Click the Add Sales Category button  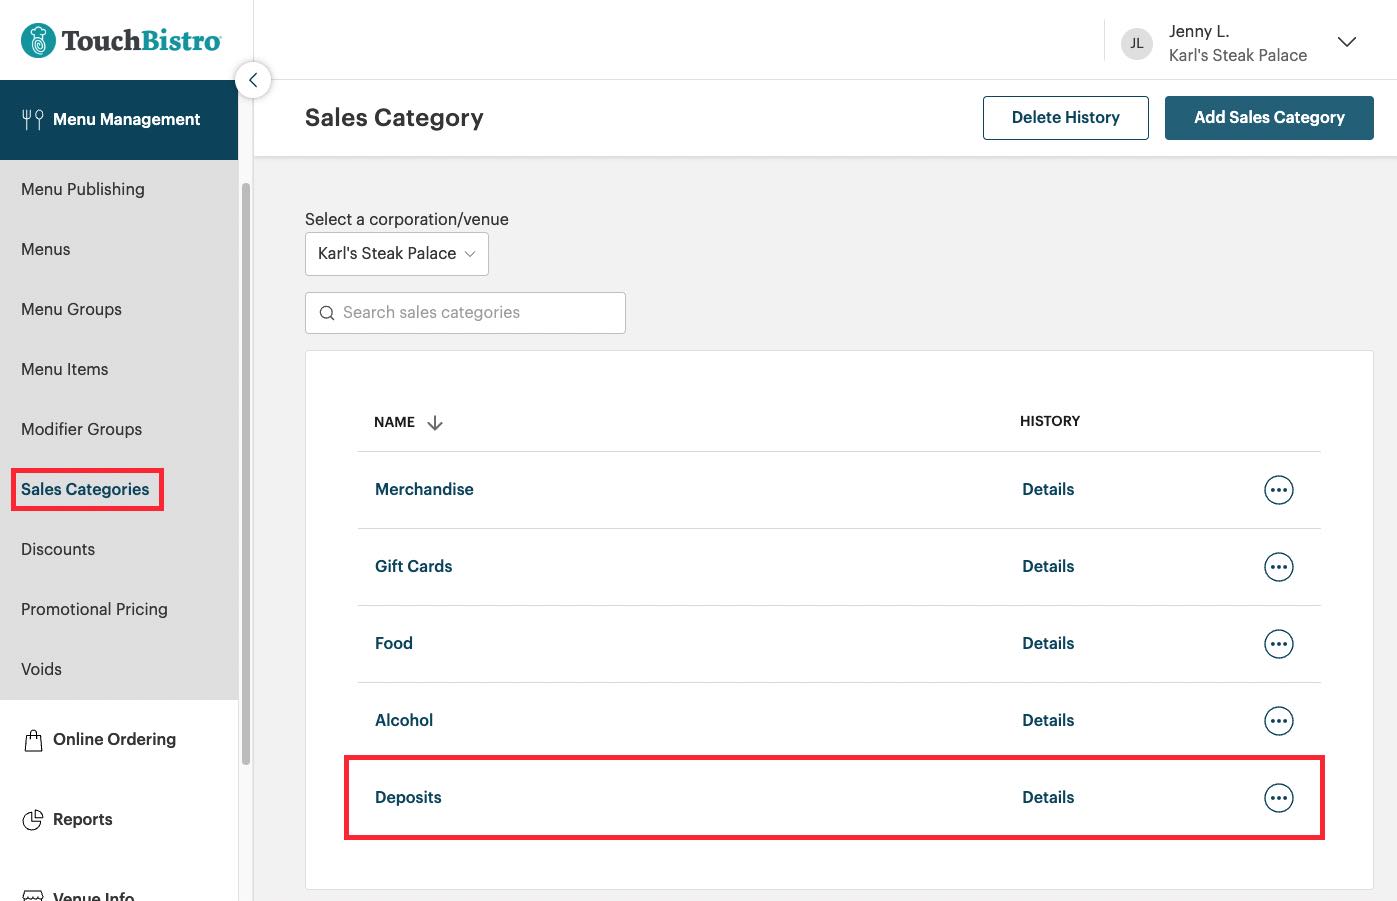(x=1269, y=117)
